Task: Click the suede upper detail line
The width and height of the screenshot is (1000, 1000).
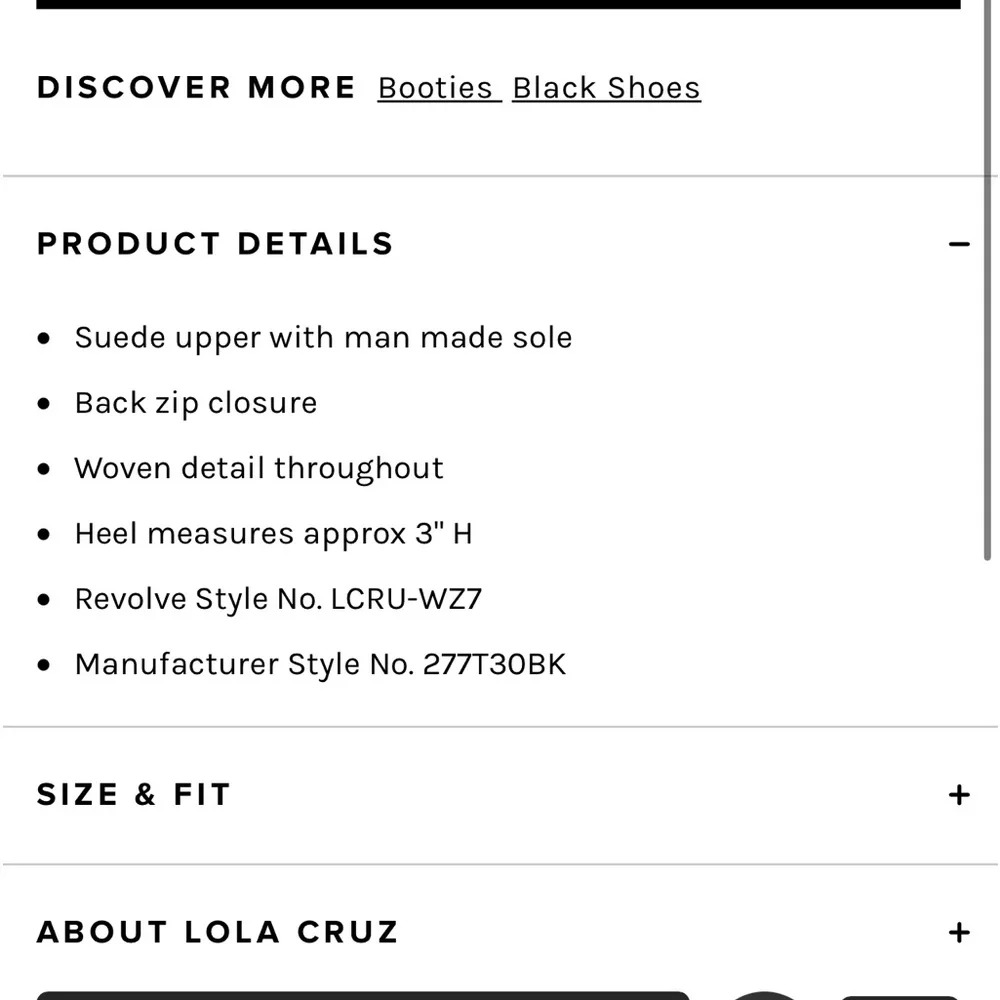Action: point(323,338)
